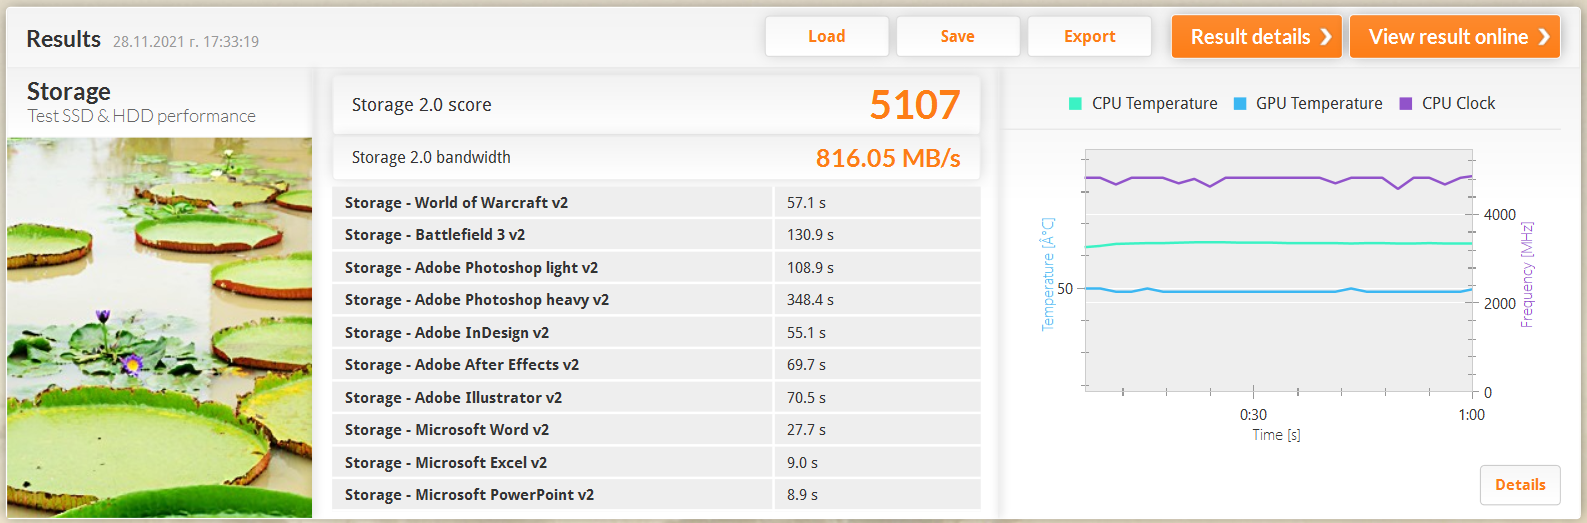Click the Frequency [MHz] axis label
Image resolution: width=1587 pixels, height=523 pixels.
coord(1527,275)
